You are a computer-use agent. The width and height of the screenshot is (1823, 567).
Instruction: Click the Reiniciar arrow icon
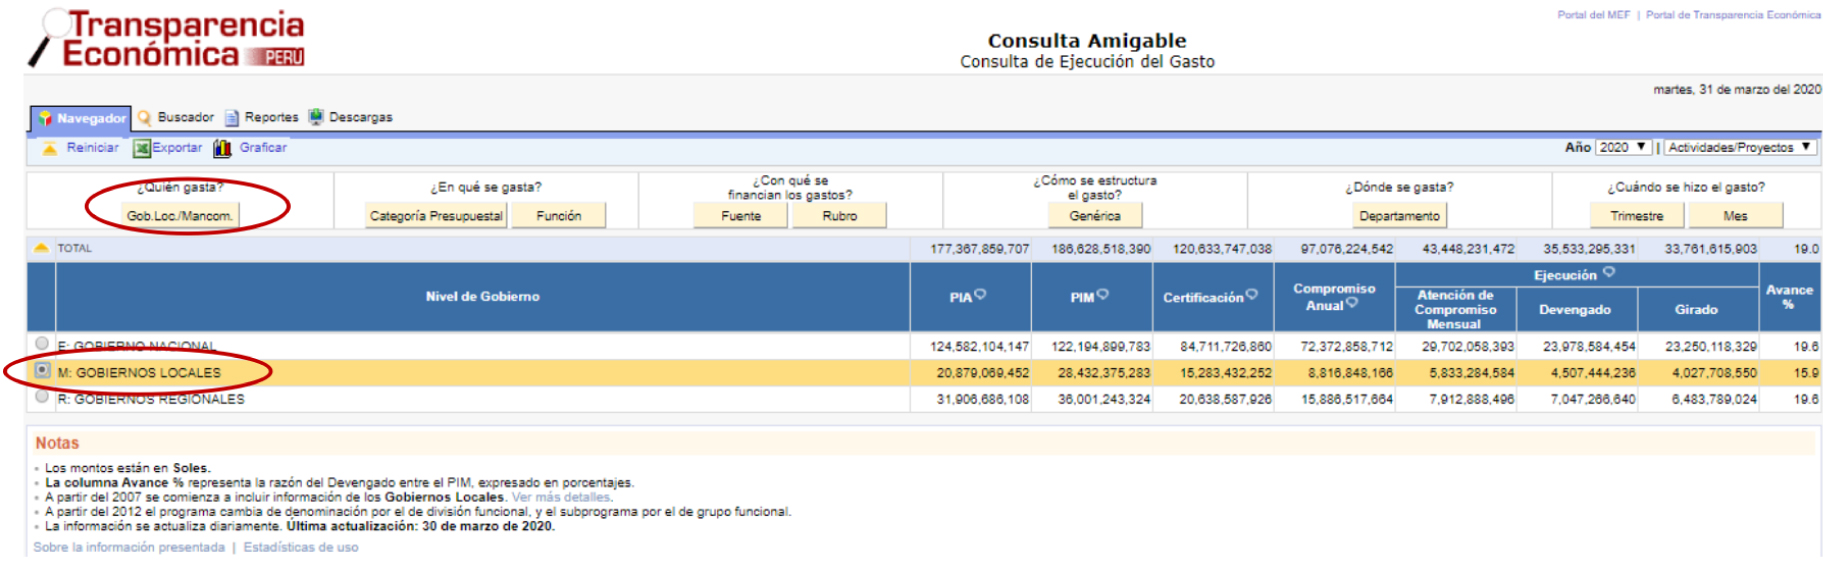(49, 149)
